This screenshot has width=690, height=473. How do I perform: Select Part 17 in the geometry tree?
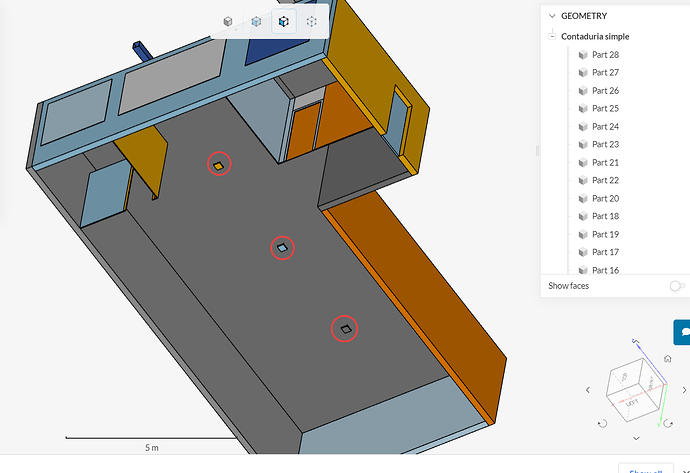click(x=606, y=252)
